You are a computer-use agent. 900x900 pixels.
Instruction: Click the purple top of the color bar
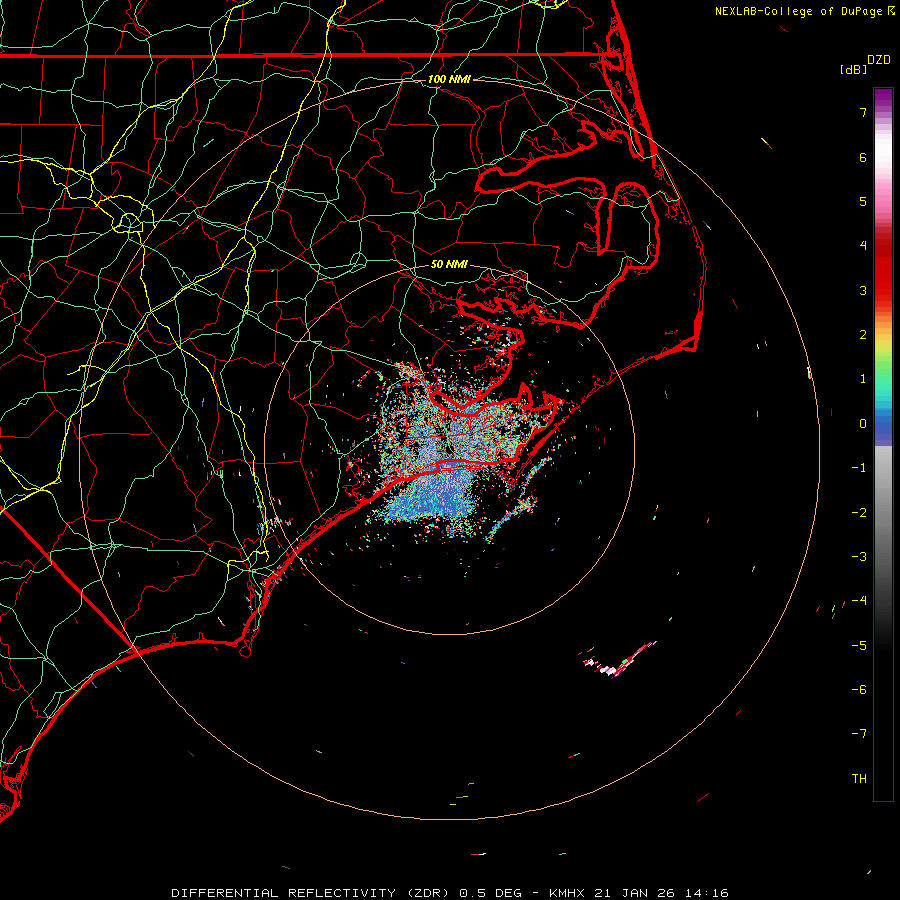click(883, 98)
